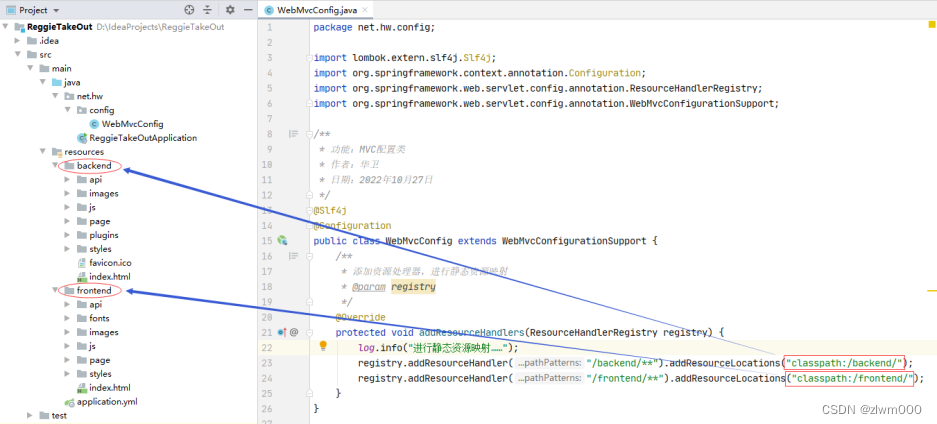Click the log.info statement on line 22

438,348
